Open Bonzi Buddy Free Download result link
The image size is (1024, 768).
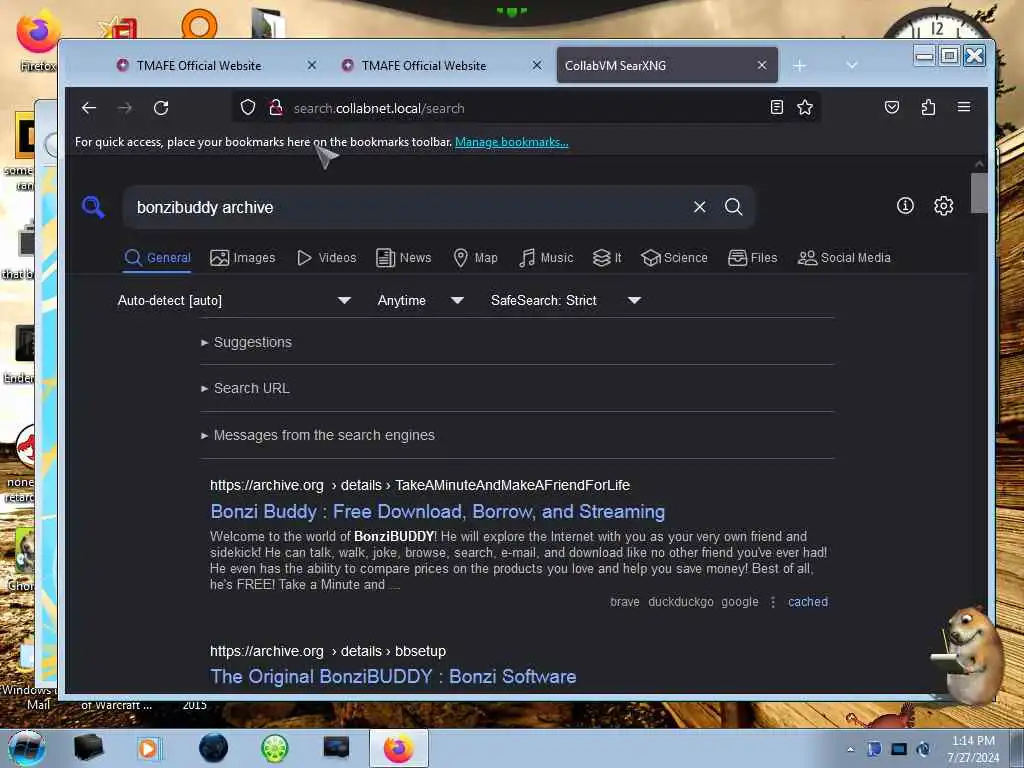(x=438, y=511)
